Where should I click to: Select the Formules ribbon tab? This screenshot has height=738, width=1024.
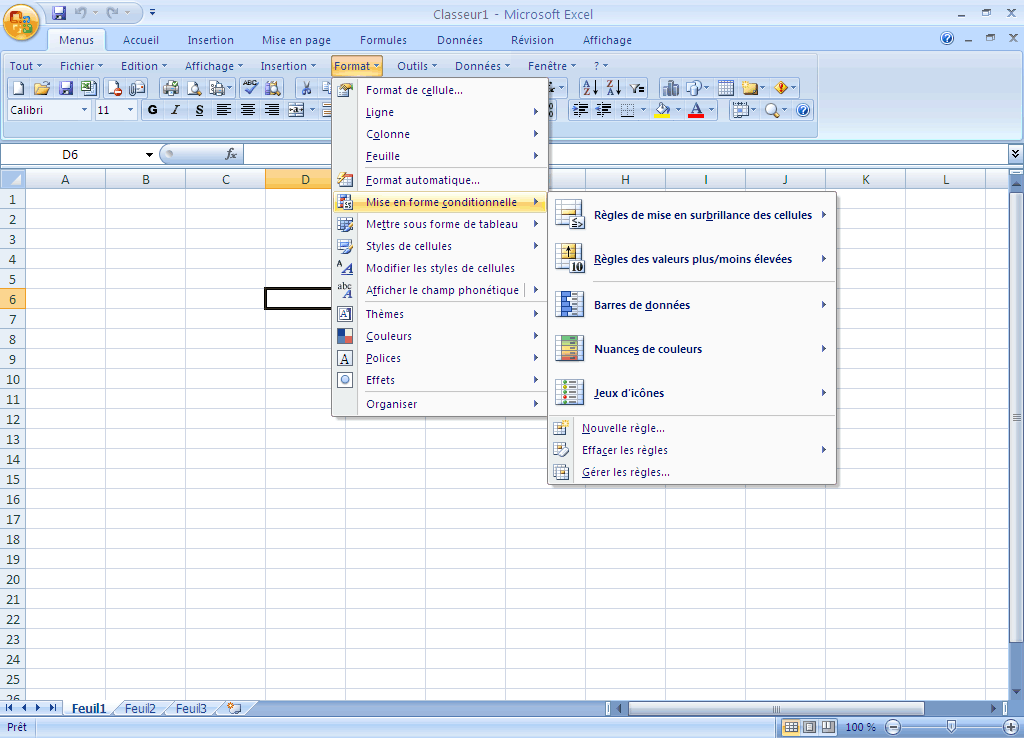point(383,40)
